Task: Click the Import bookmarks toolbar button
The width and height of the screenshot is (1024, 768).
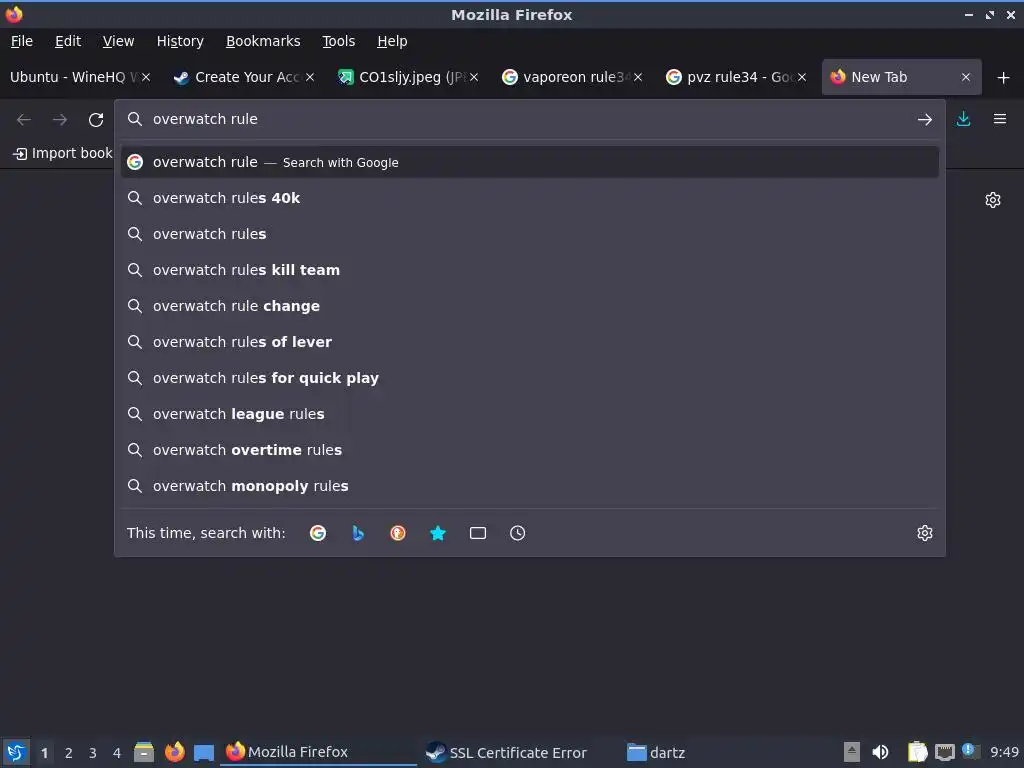Action: point(63,153)
